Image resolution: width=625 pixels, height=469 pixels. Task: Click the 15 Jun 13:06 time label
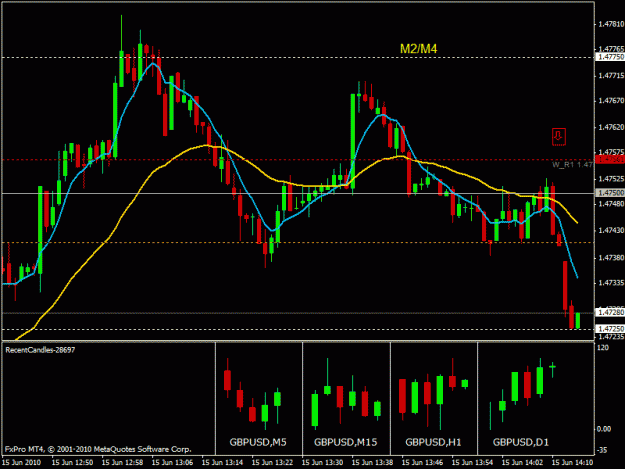(172, 462)
